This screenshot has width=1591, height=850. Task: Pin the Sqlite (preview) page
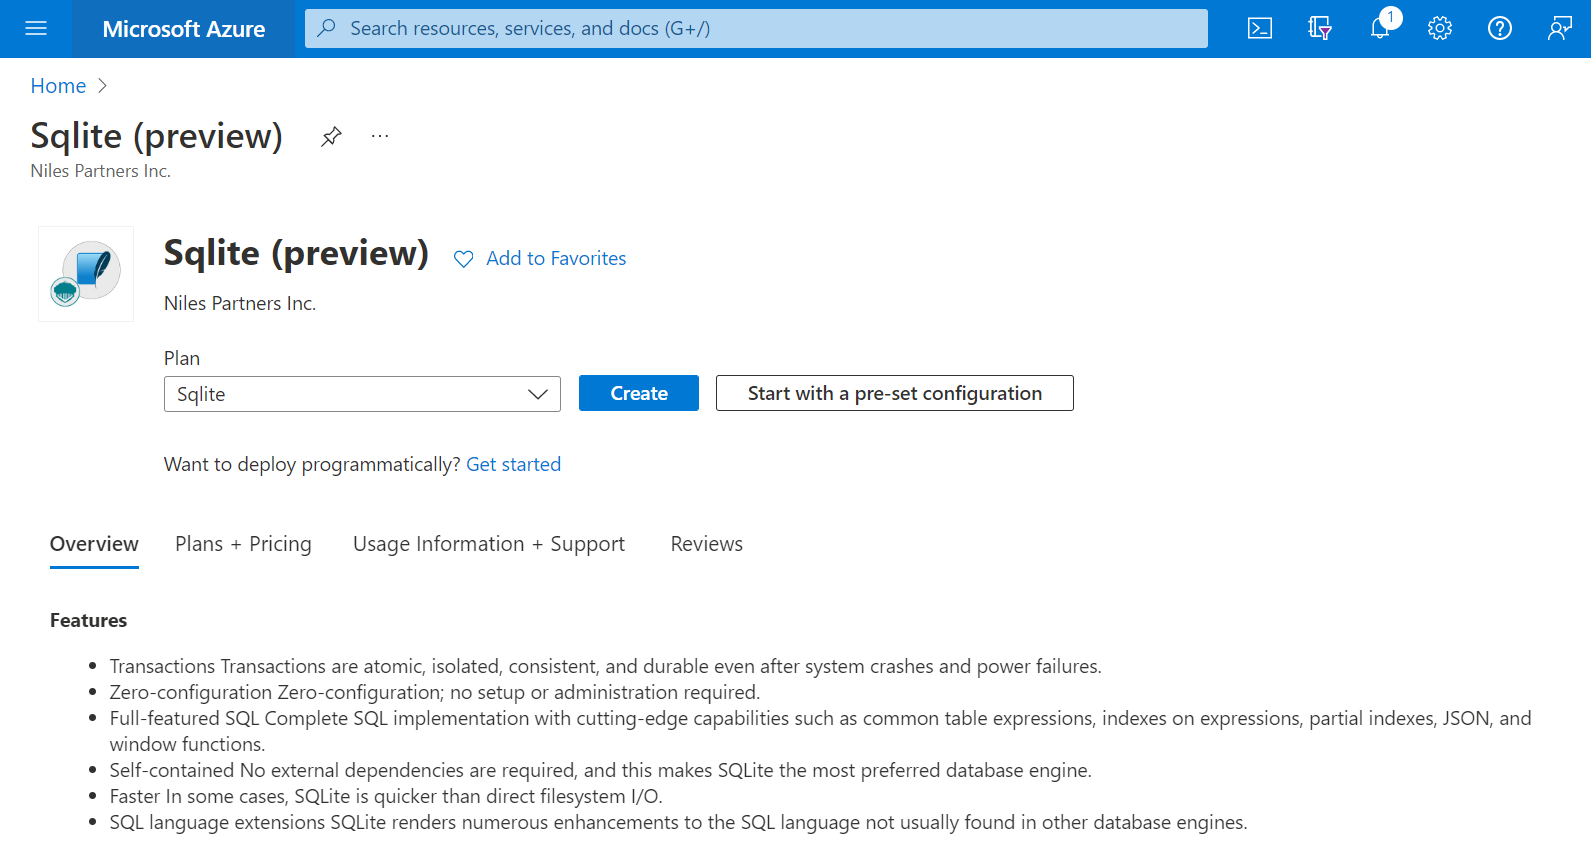(x=331, y=136)
